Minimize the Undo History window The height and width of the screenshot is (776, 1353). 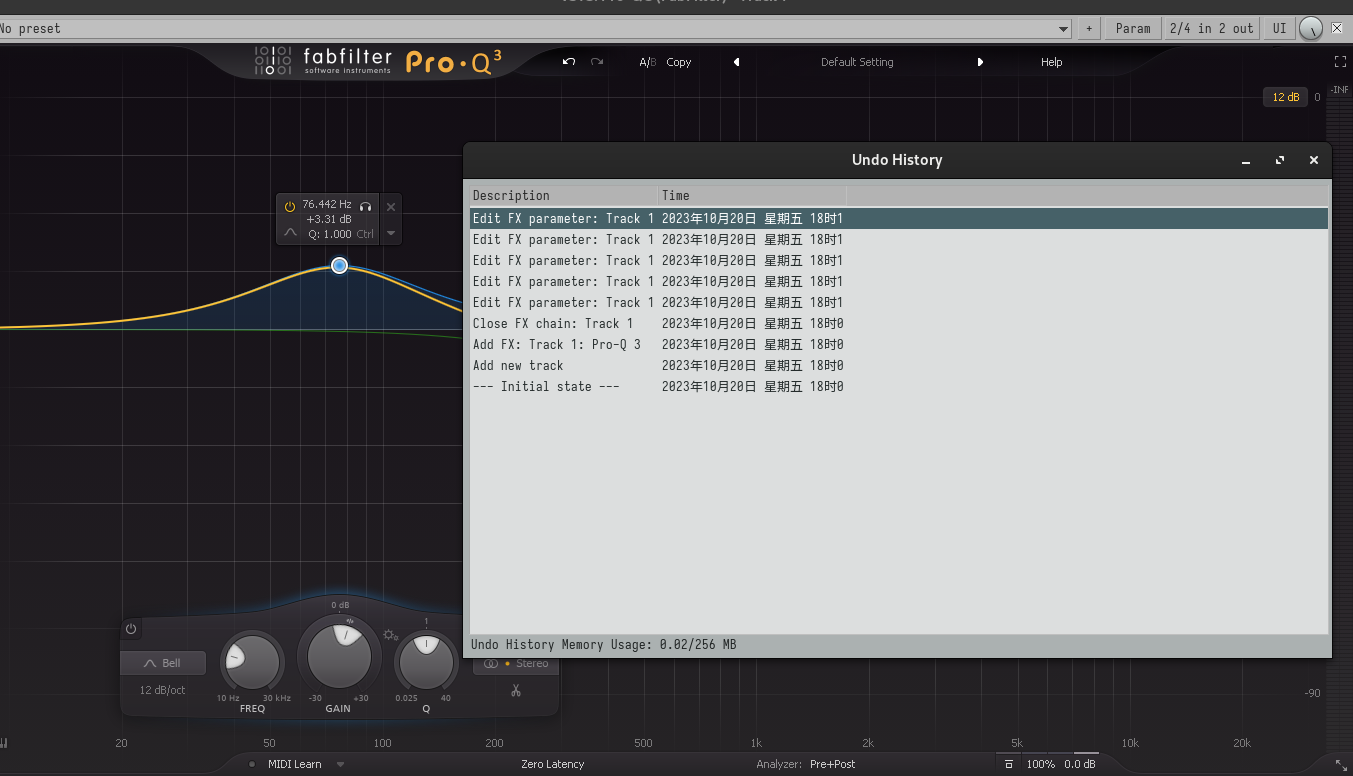(1246, 160)
